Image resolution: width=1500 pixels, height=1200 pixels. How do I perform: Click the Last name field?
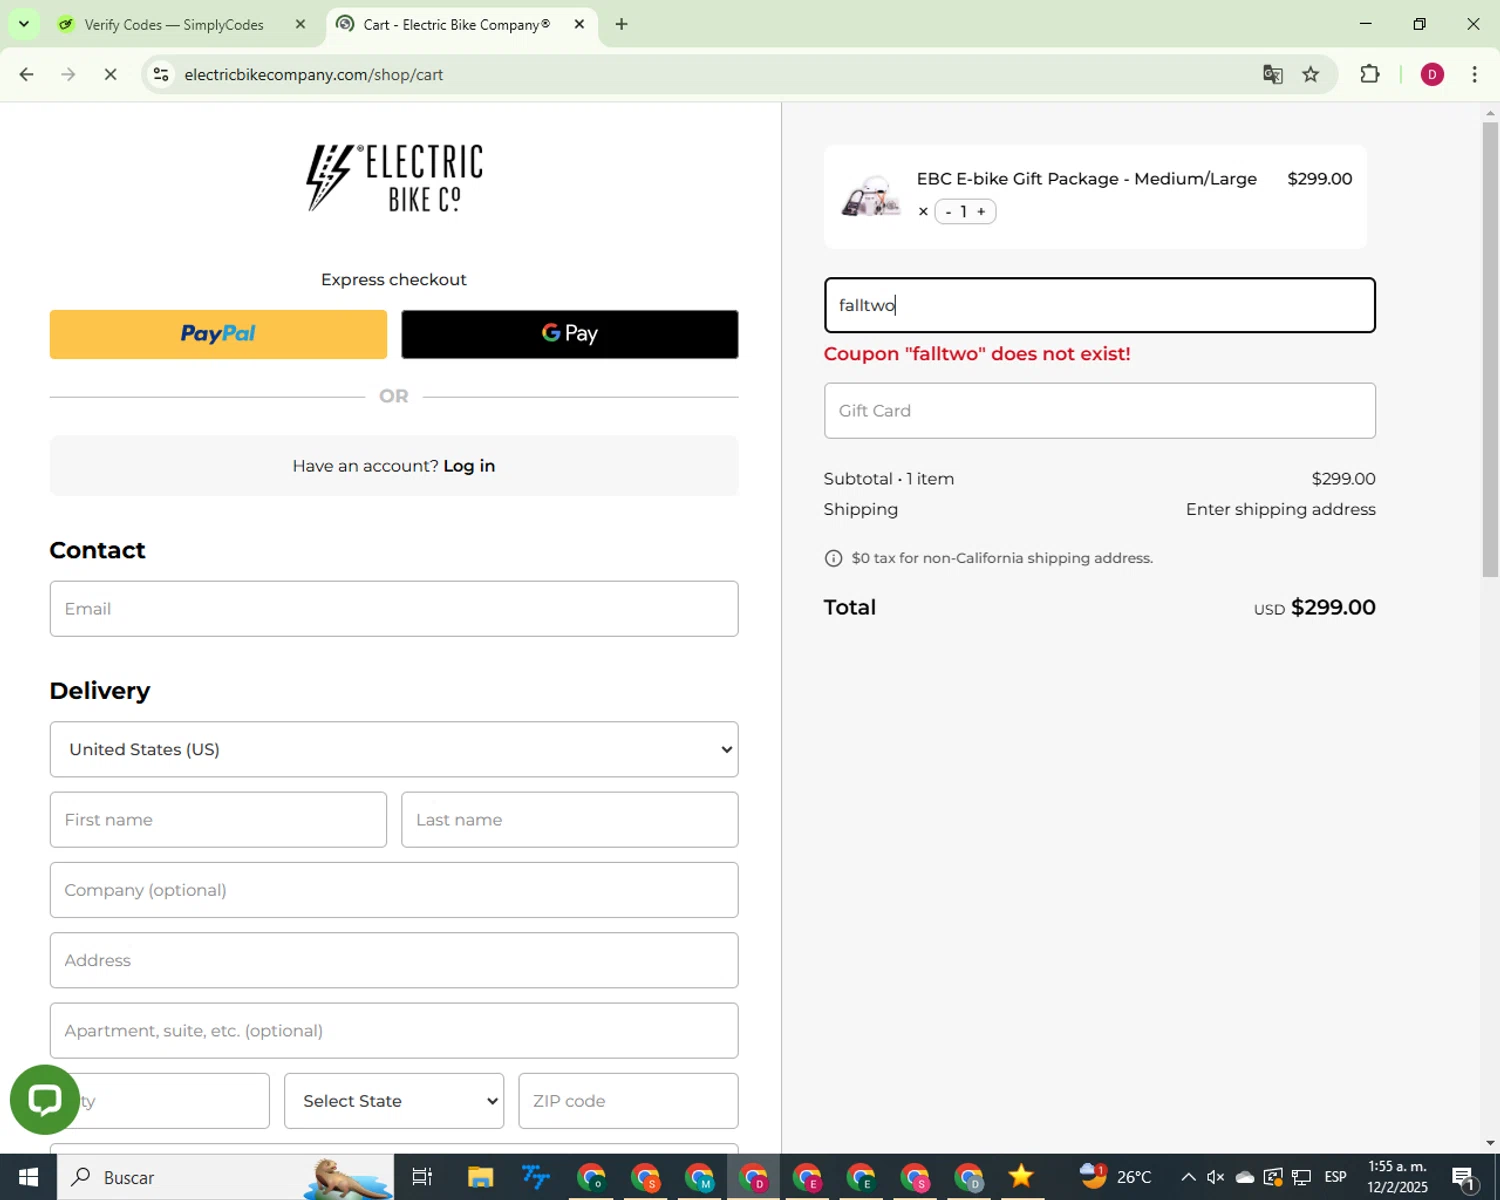[570, 820]
